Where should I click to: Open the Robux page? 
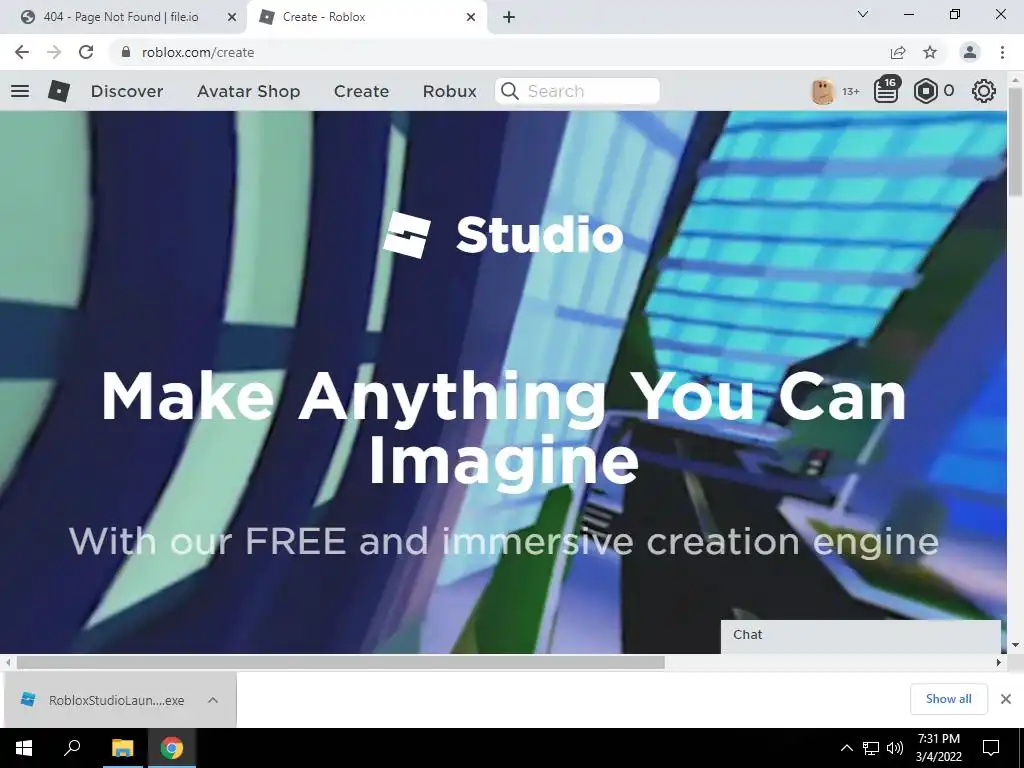[x=449, y=91]
